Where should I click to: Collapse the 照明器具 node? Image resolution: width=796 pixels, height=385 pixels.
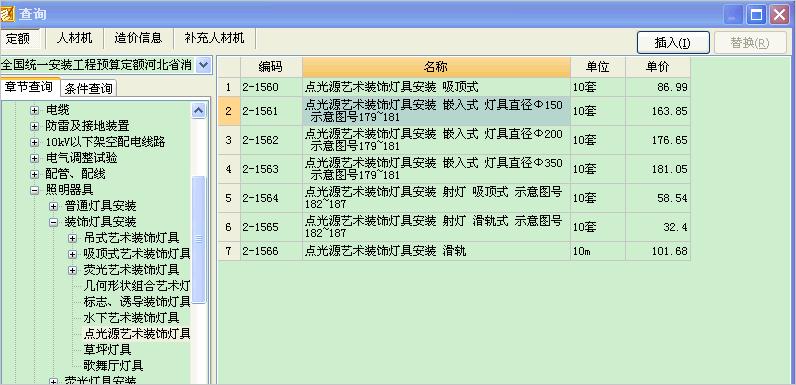[x=34, y=191]
